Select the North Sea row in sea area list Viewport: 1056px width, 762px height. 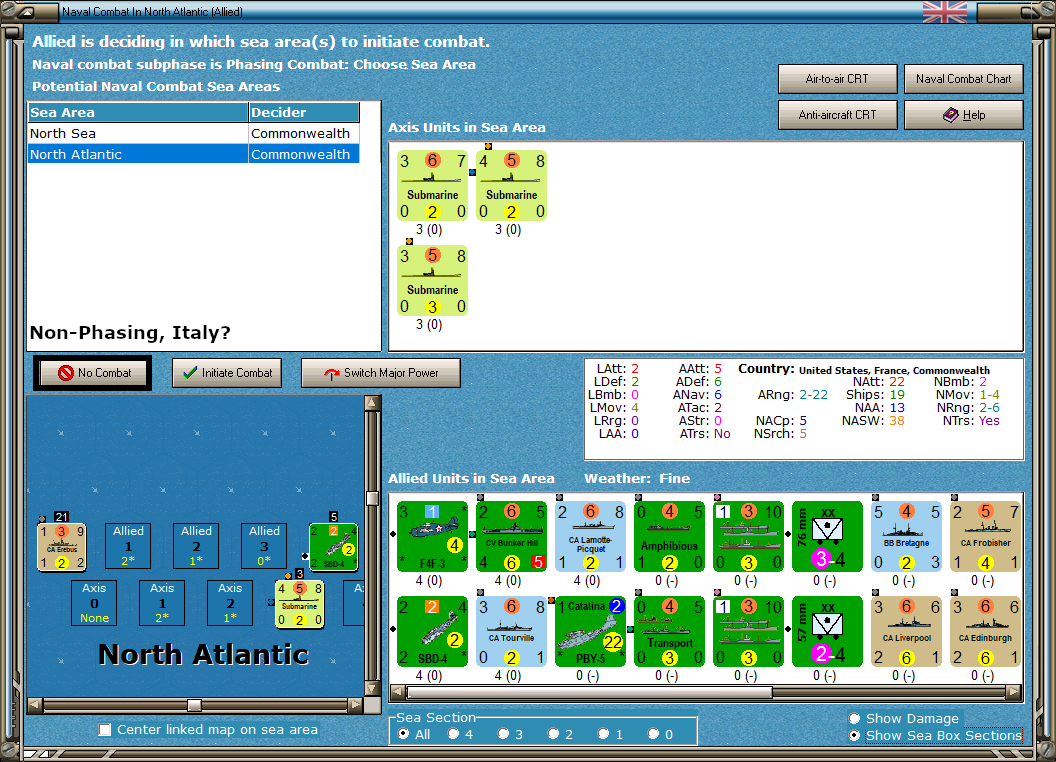tap(194, 133)
